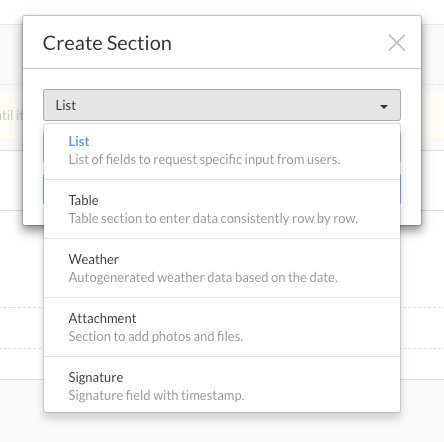Click 'Autogenerated weather data' description
This screenshot has width=444, height=442.
(203, 277)
